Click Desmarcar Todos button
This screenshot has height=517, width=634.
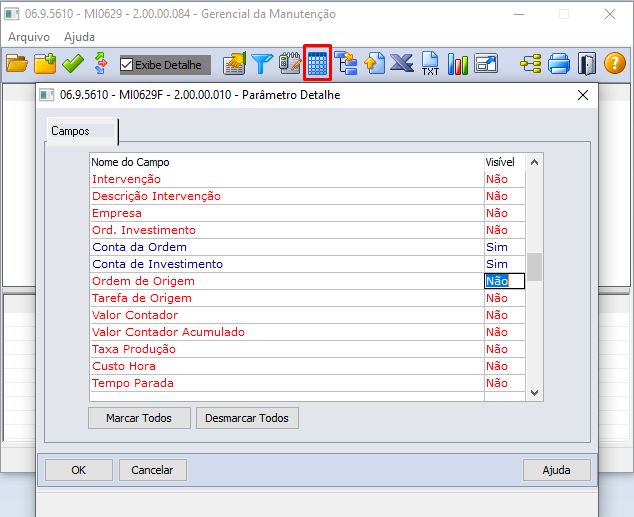click(x=247, y=418)
